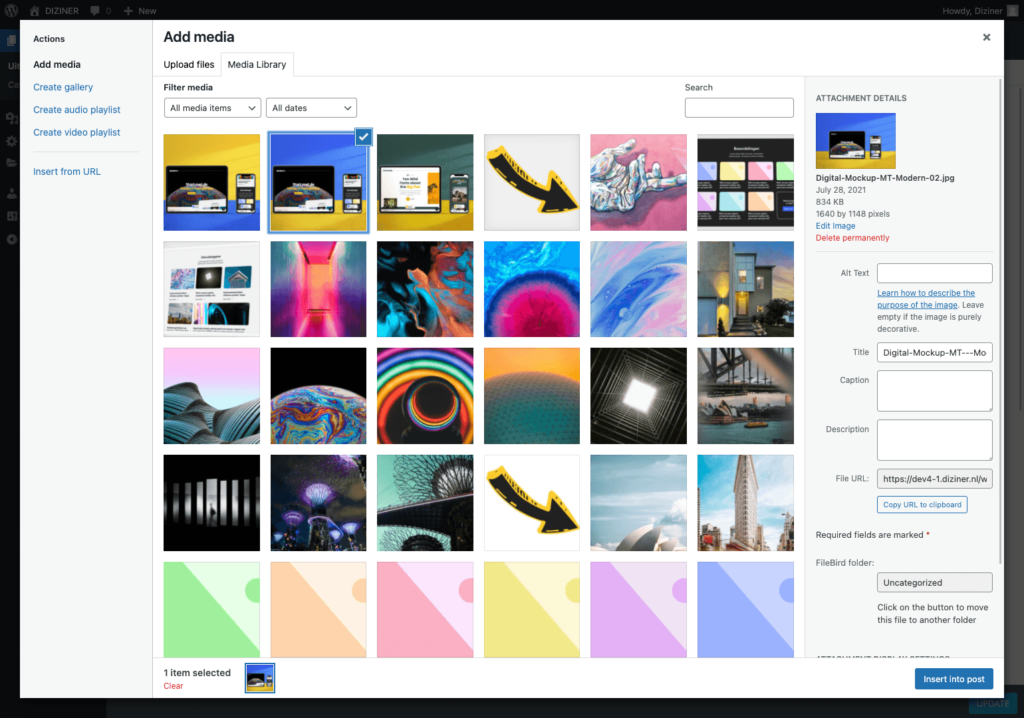Expand the All dates filter
This screenshot has width=1024, height=718.
point(311,108)
